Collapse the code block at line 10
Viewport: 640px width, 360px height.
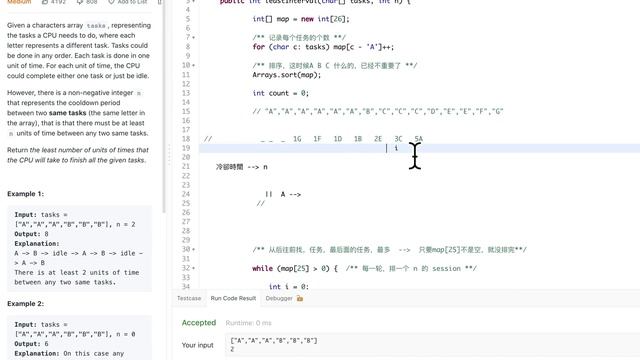(193, 65)
